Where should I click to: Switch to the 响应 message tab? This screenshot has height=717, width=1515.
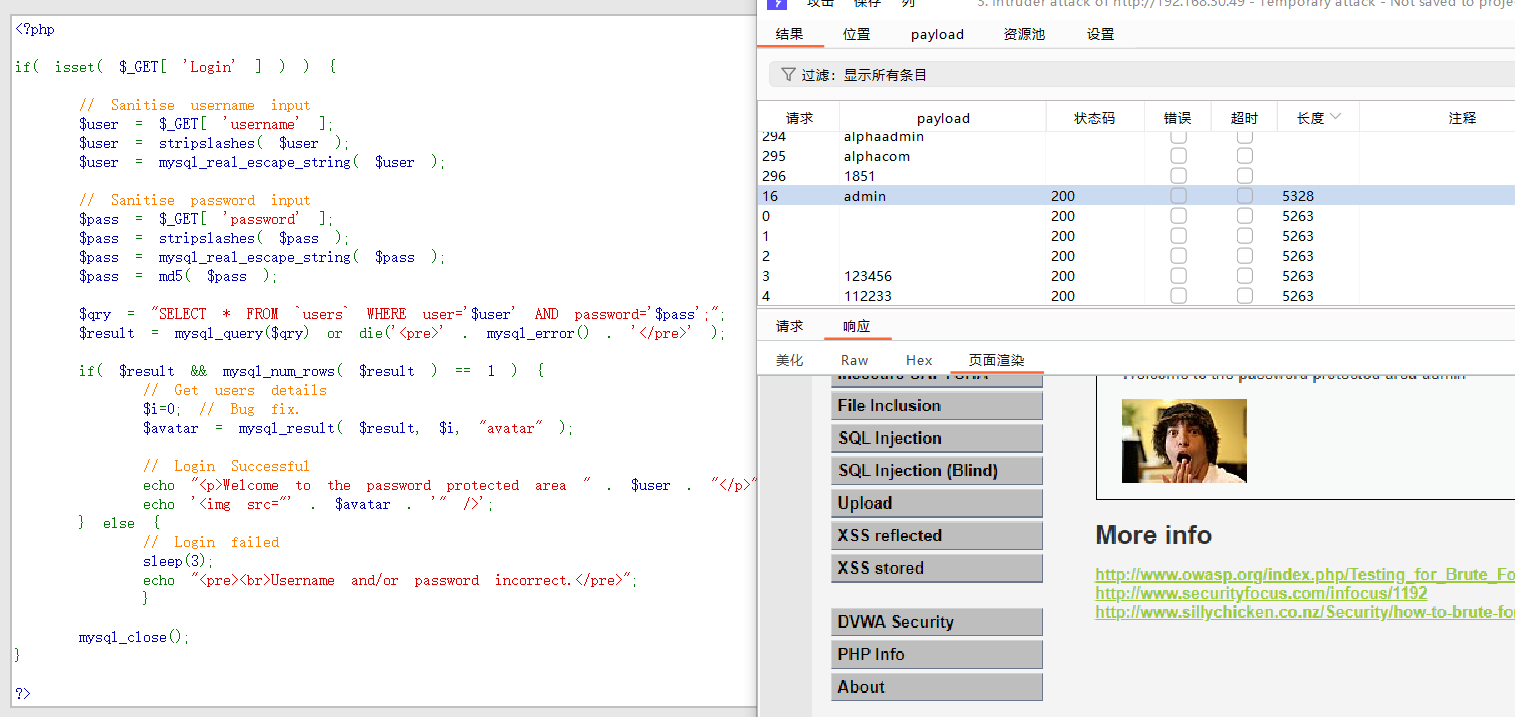[x=856, y=326]
